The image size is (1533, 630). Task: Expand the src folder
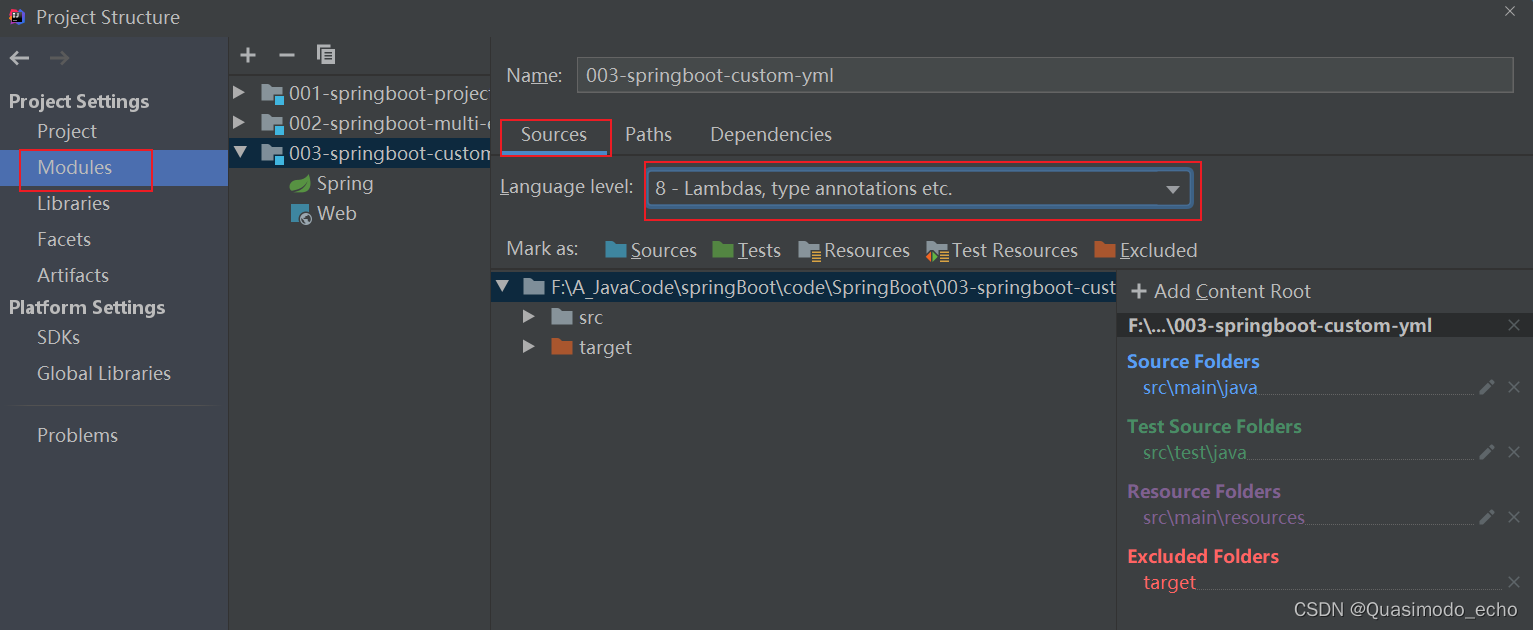click(530, 318)
